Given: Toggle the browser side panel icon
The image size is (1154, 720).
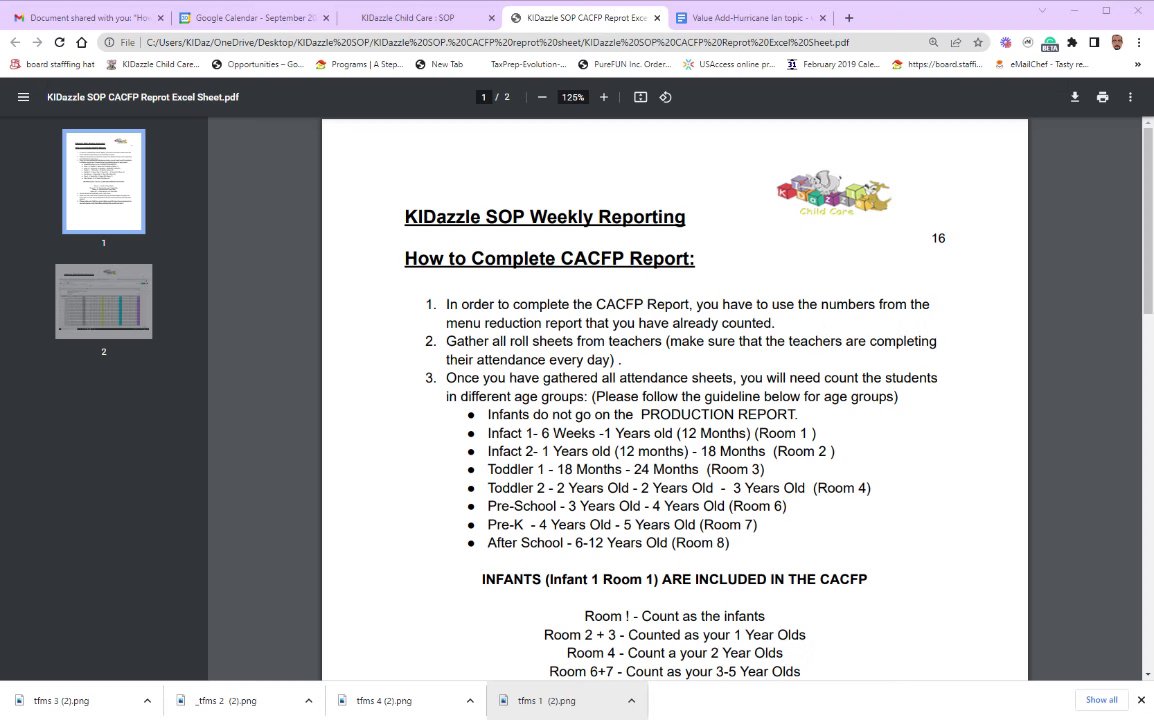Looking at the screenshot, I should coord(1094,43).
